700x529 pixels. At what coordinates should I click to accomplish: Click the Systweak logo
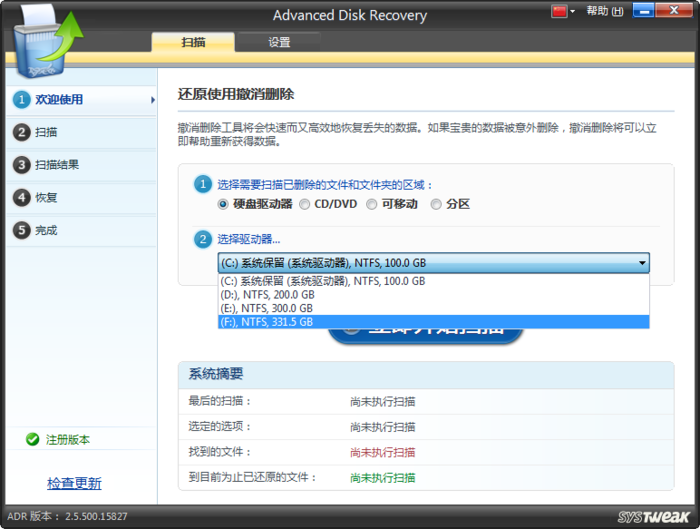point(654,517)
